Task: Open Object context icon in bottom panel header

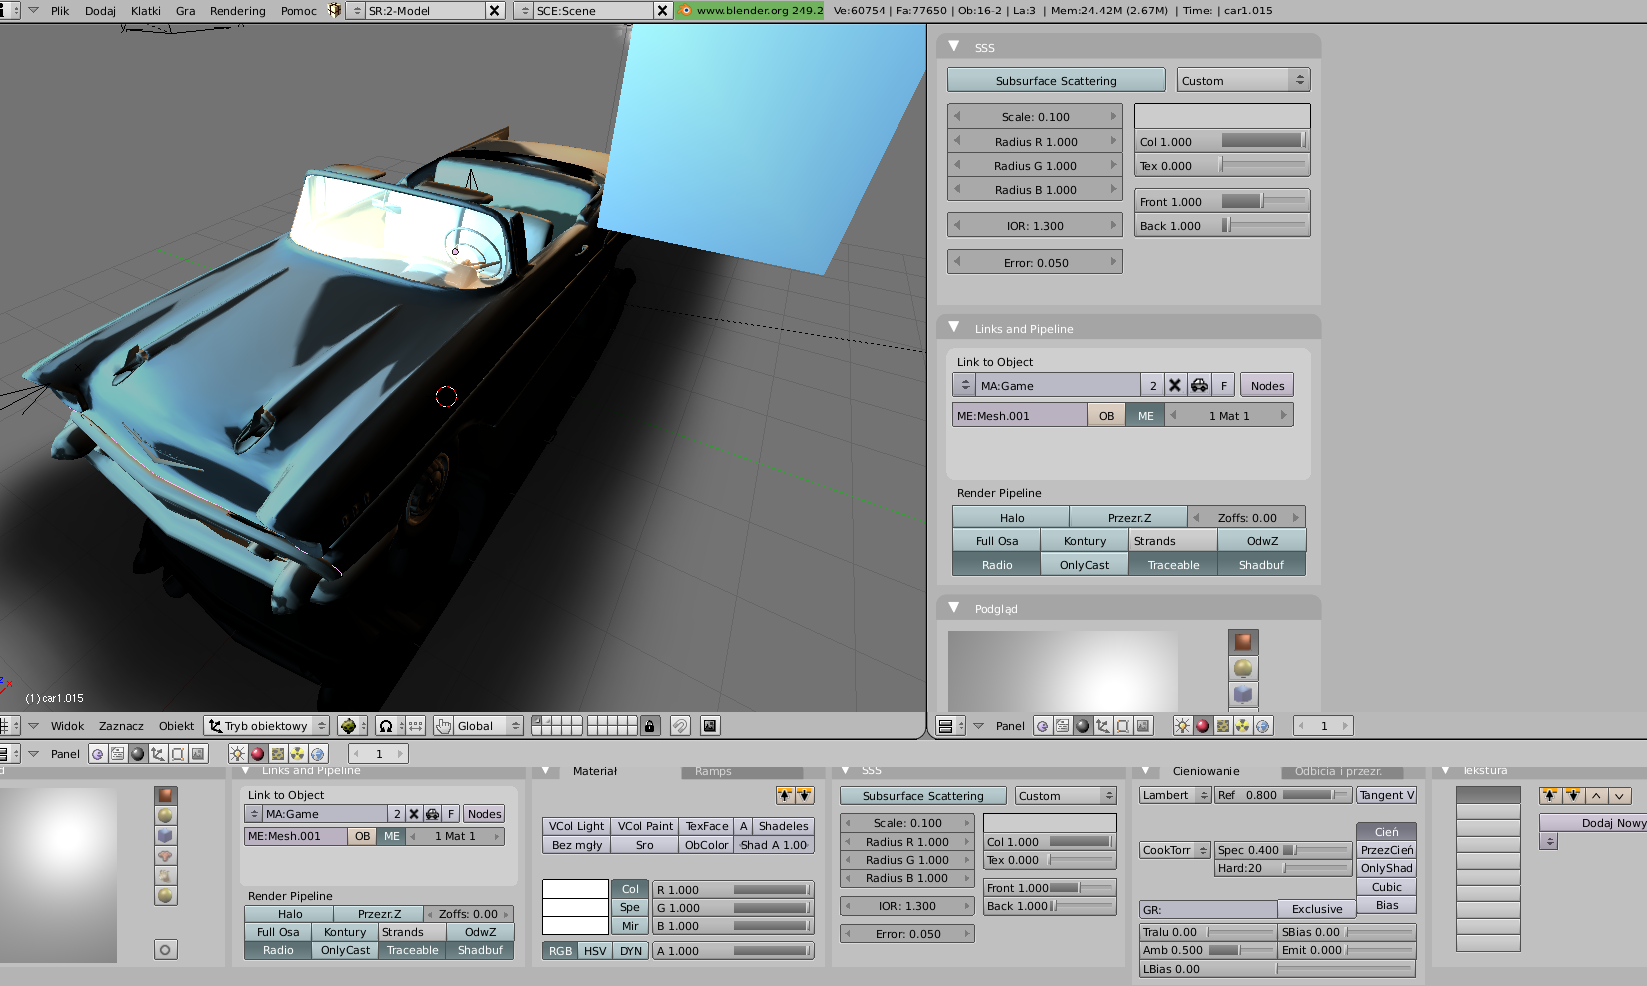Action: (158, 754)
